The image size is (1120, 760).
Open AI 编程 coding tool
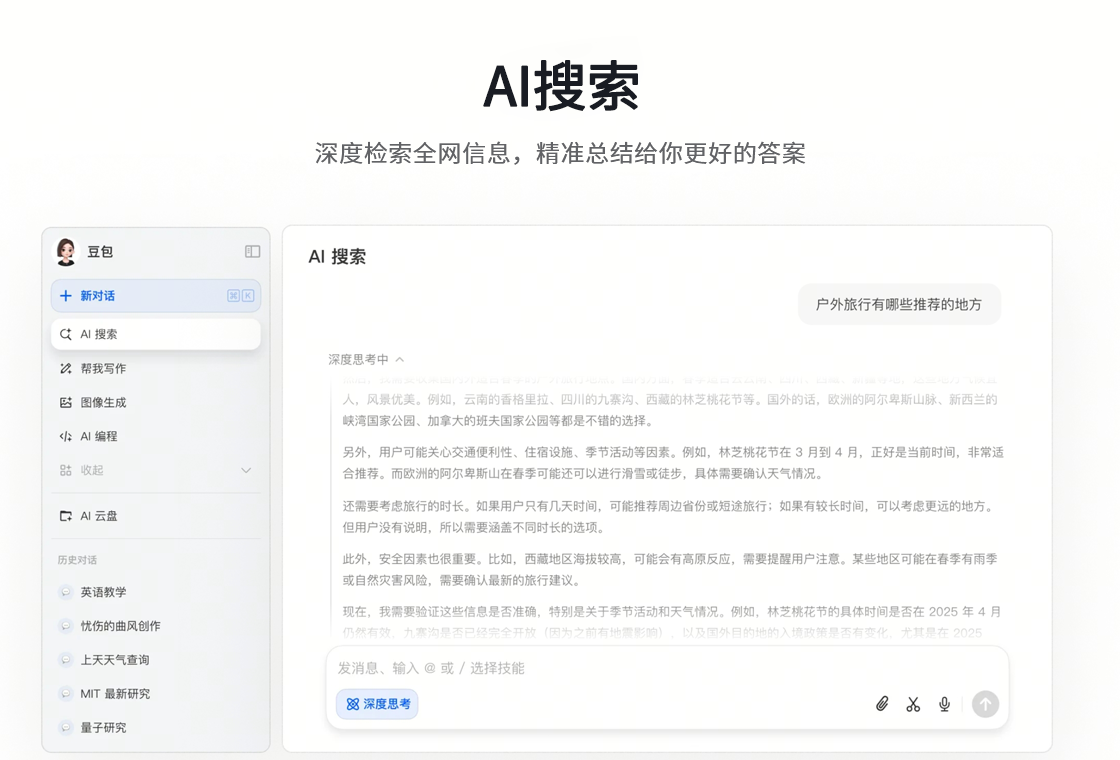[x=99, y=436]
